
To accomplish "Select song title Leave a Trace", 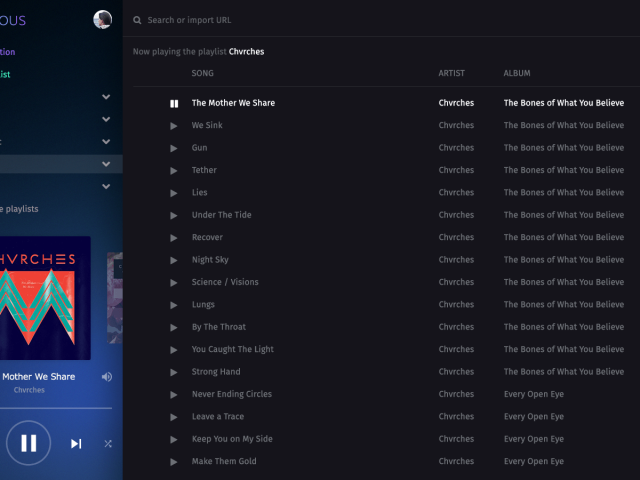I will click(218, 416).
